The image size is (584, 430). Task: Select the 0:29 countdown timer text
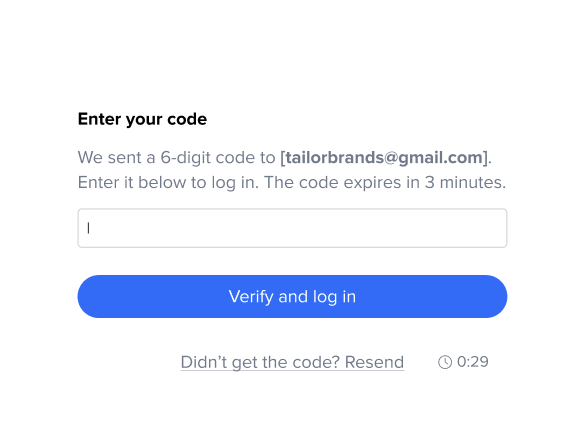(472, 362)
